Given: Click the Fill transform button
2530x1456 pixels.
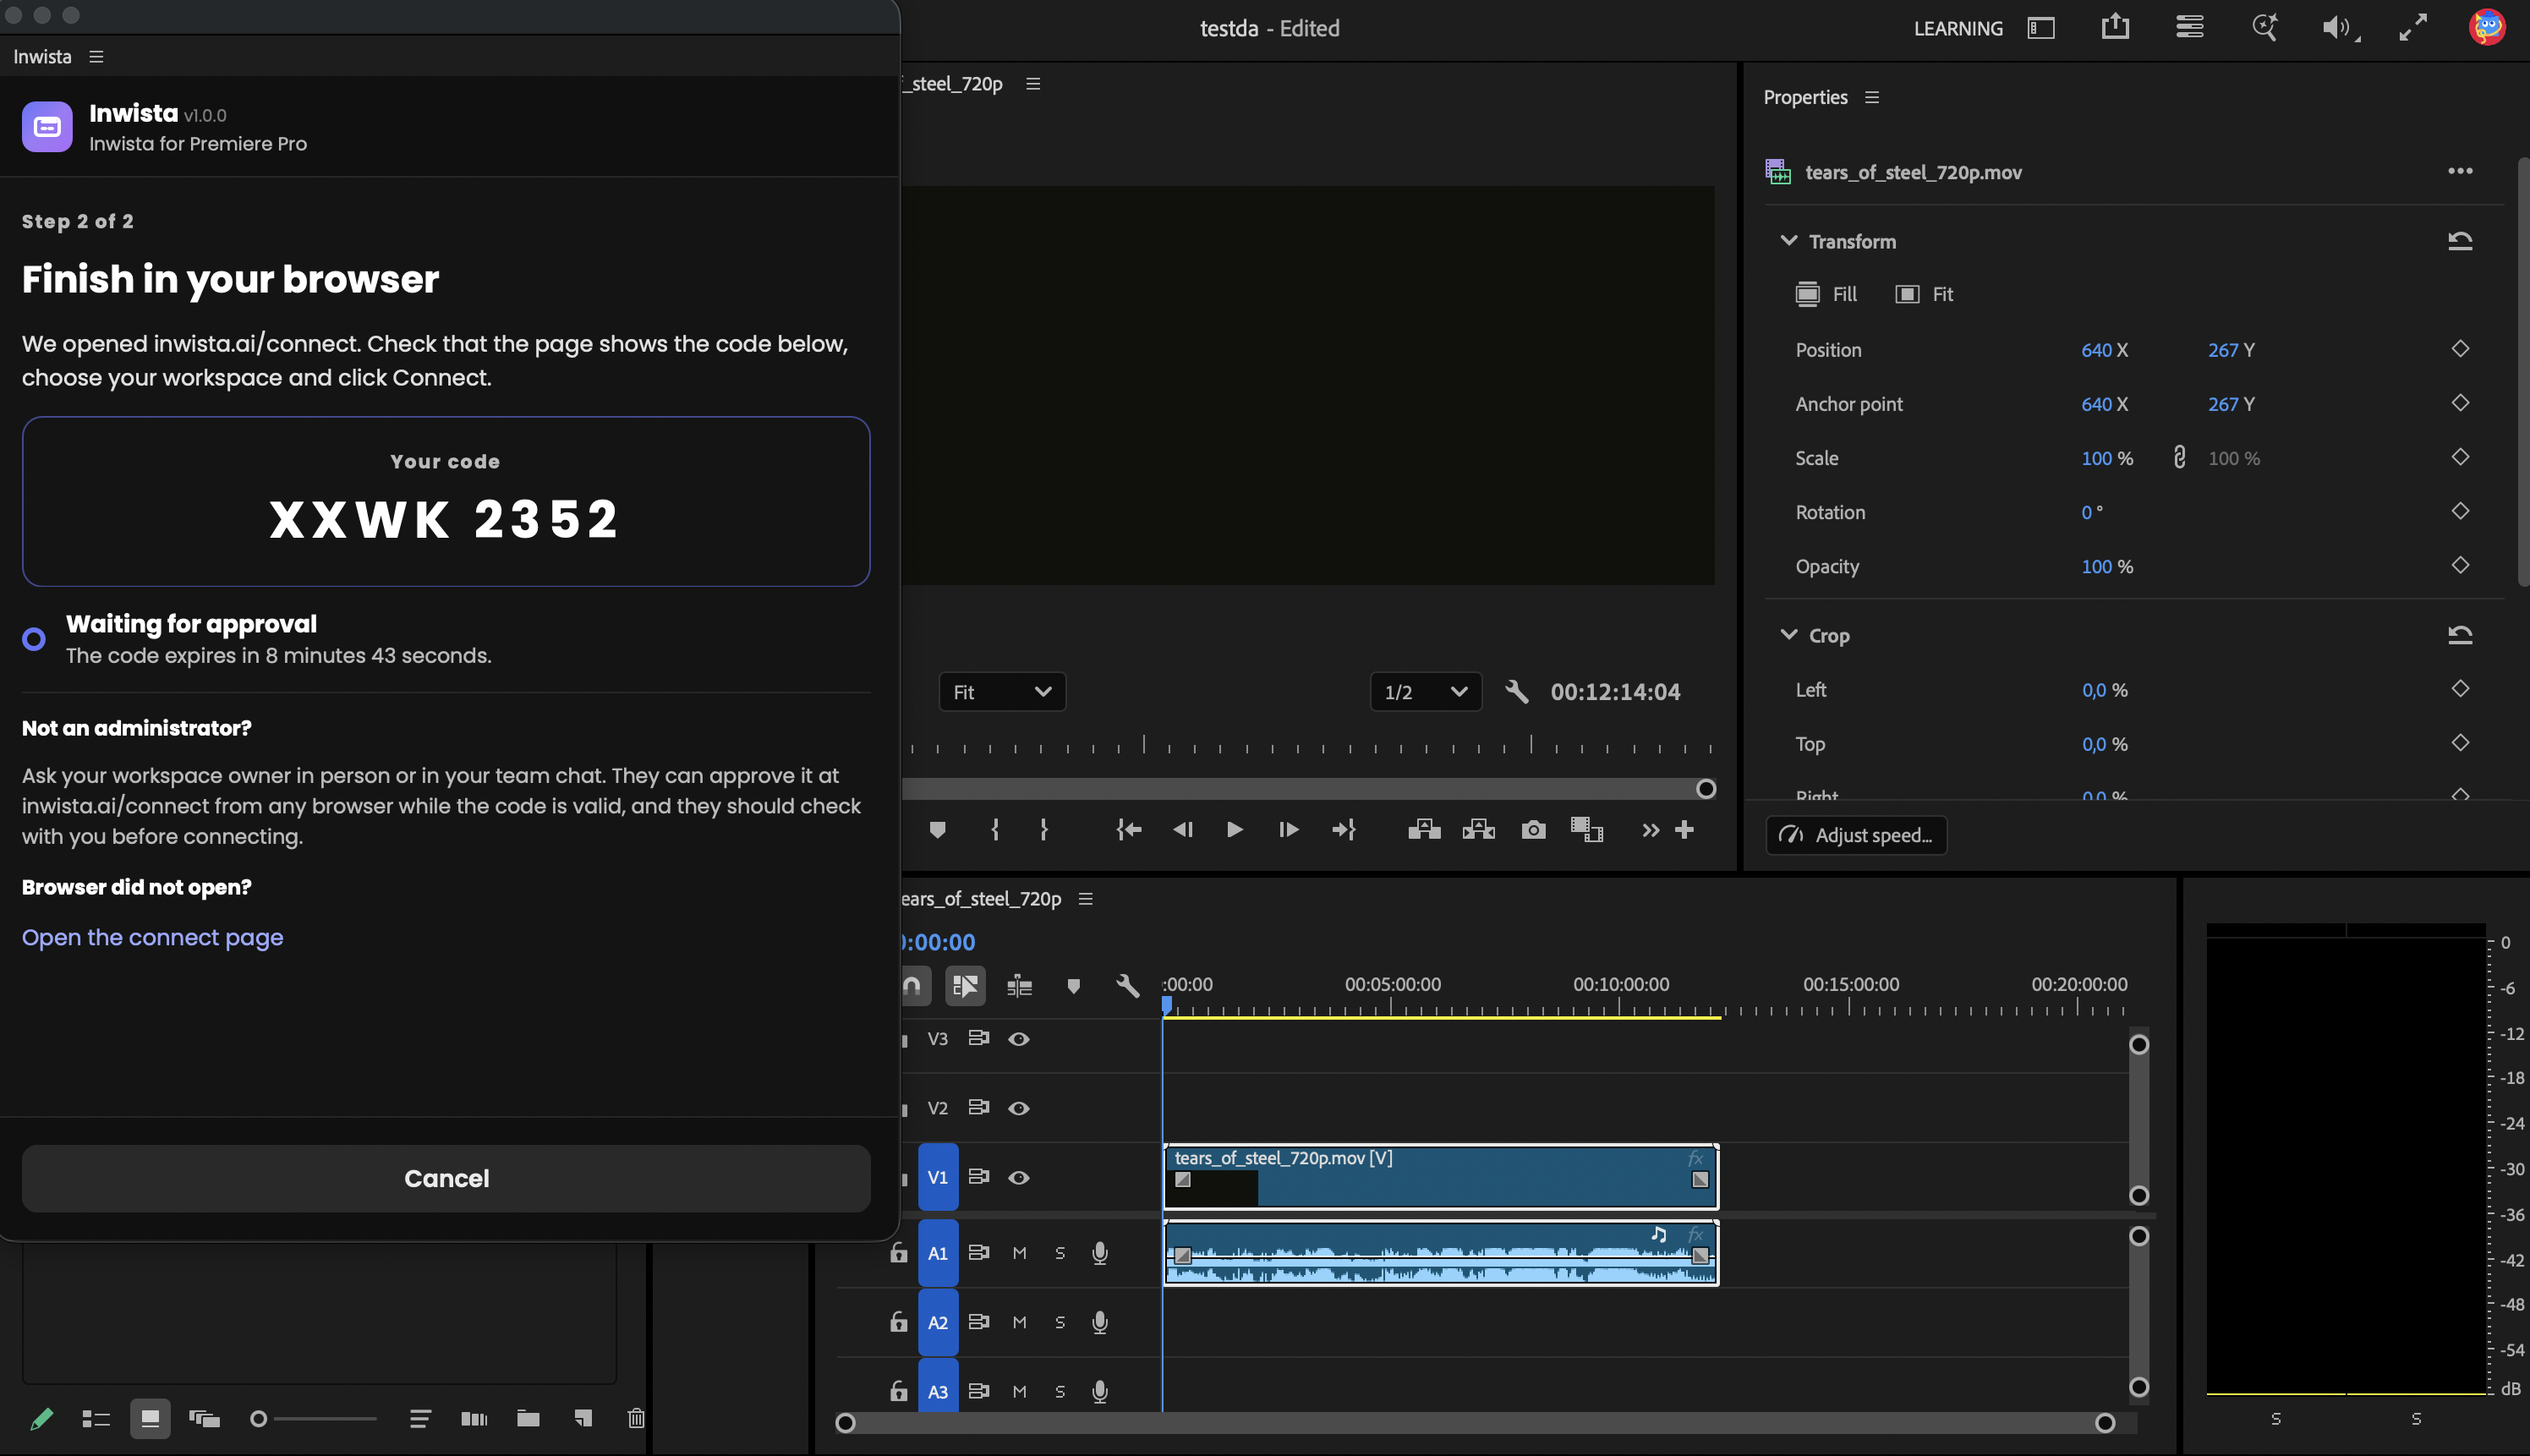Looking at the screenshot, I should click(1826, 294).
